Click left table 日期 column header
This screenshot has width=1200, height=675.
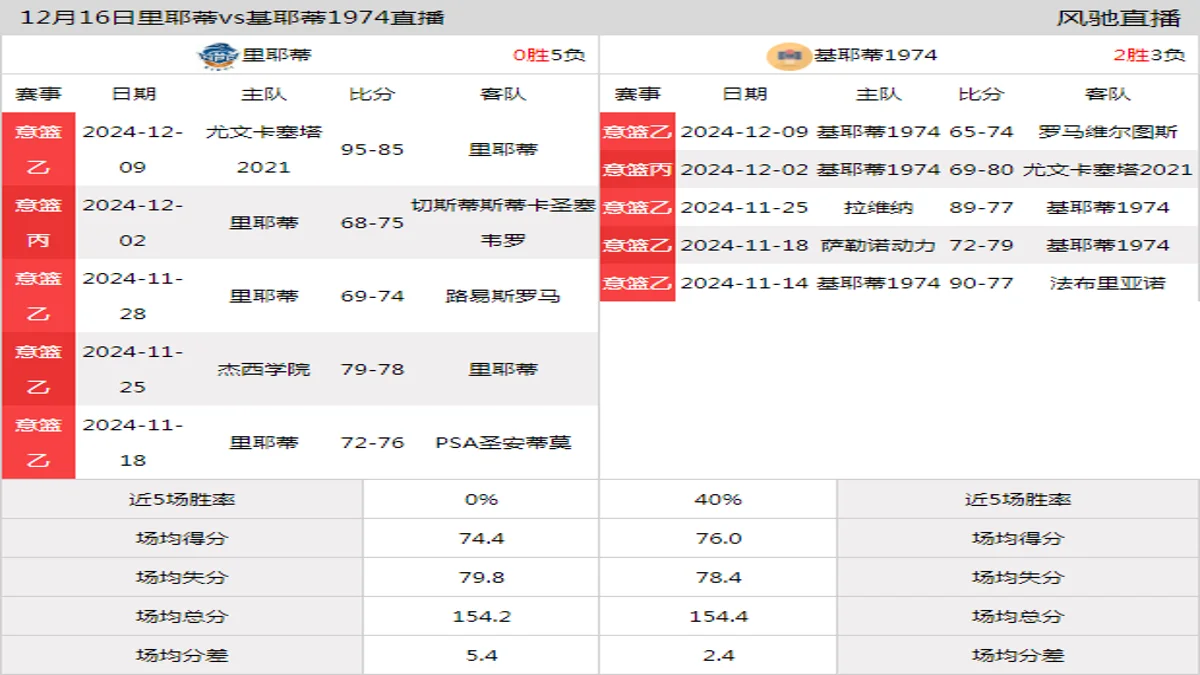pyautogui.click(x=133, y=94)
